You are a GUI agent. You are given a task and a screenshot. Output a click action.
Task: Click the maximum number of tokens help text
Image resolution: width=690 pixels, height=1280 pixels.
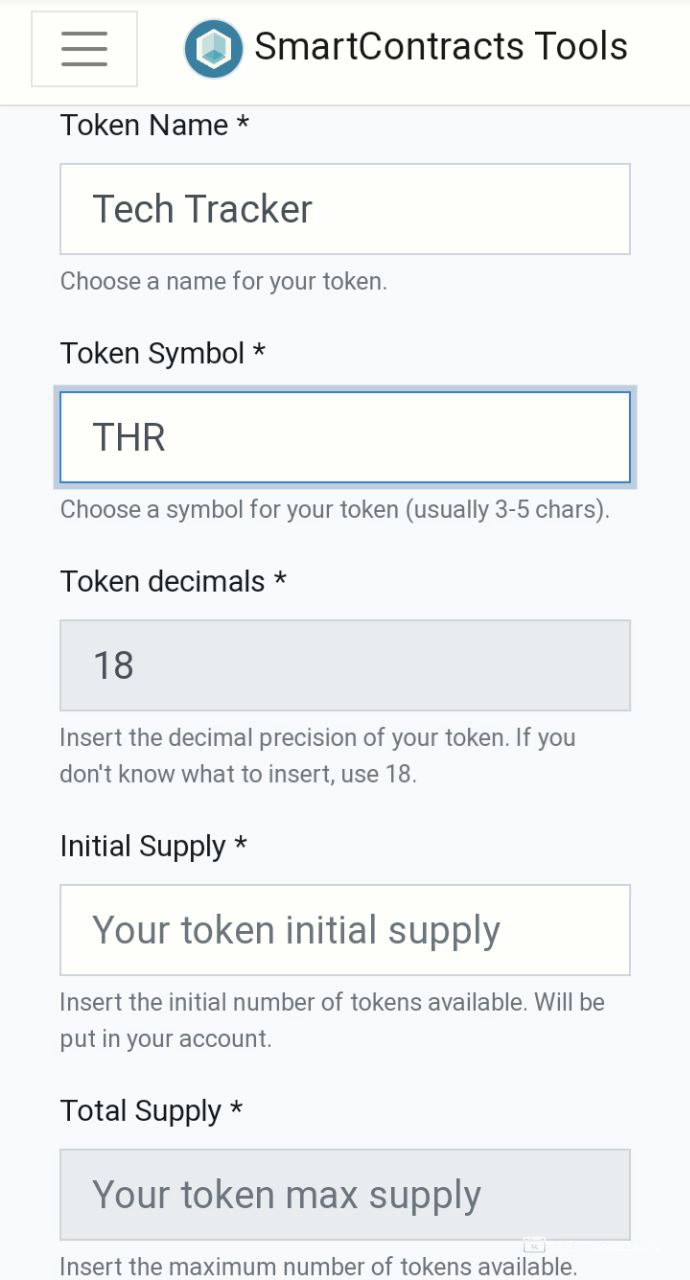[x=318, y=1267]
